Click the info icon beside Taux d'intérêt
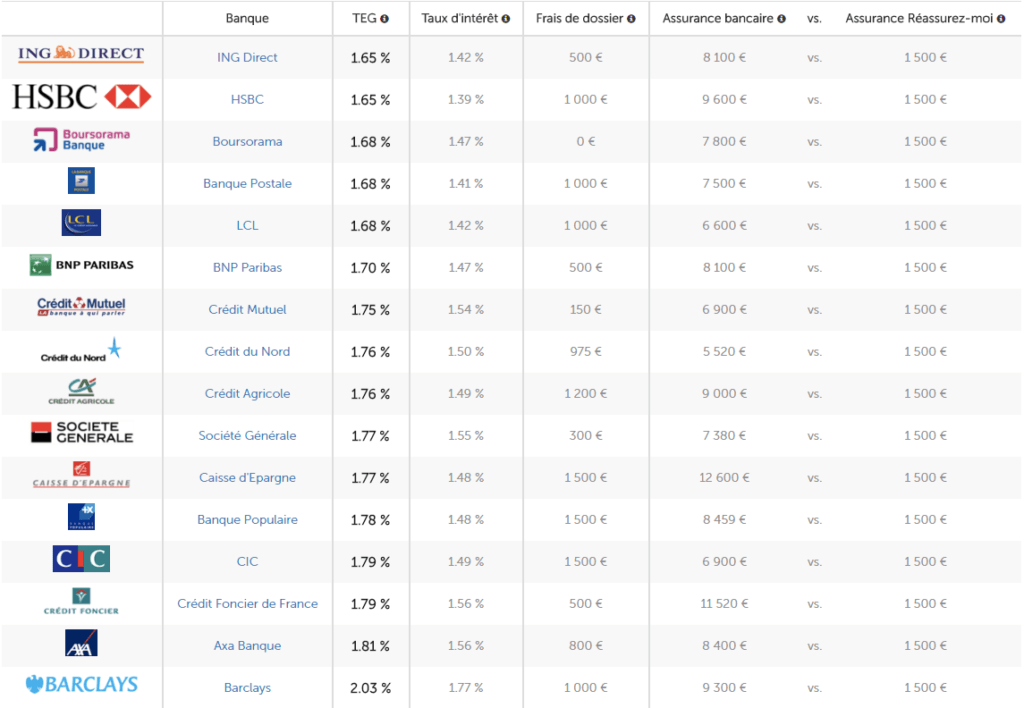The height and width of the screenshot is (708, 1024). tap(505, 19)
